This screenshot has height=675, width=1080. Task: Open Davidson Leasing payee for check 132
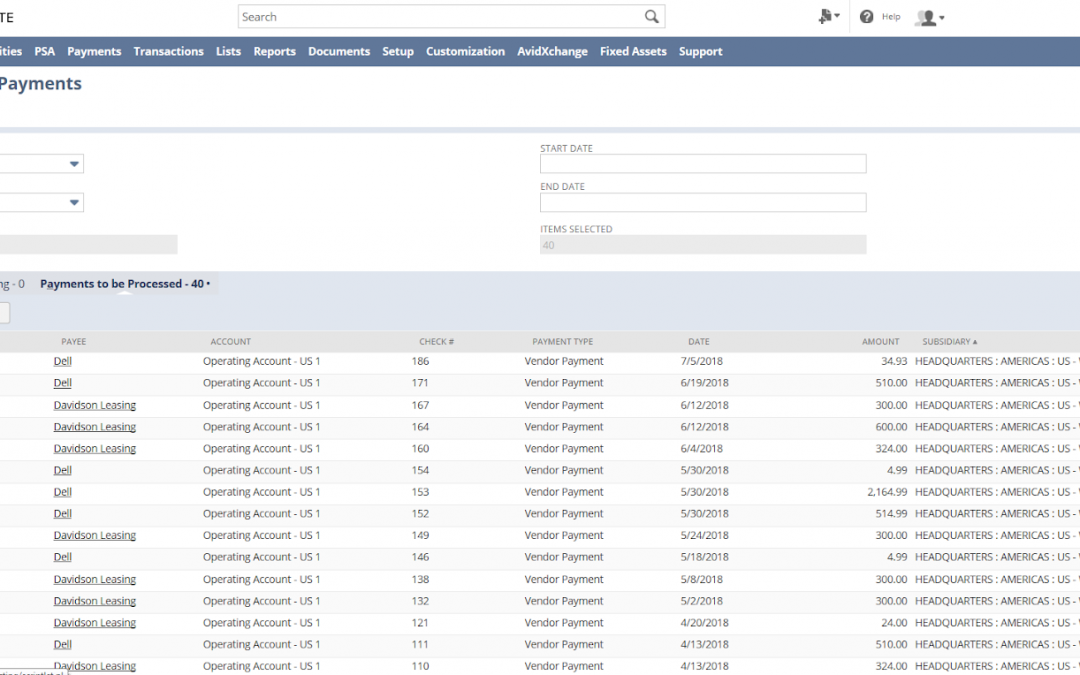point(95,601)
